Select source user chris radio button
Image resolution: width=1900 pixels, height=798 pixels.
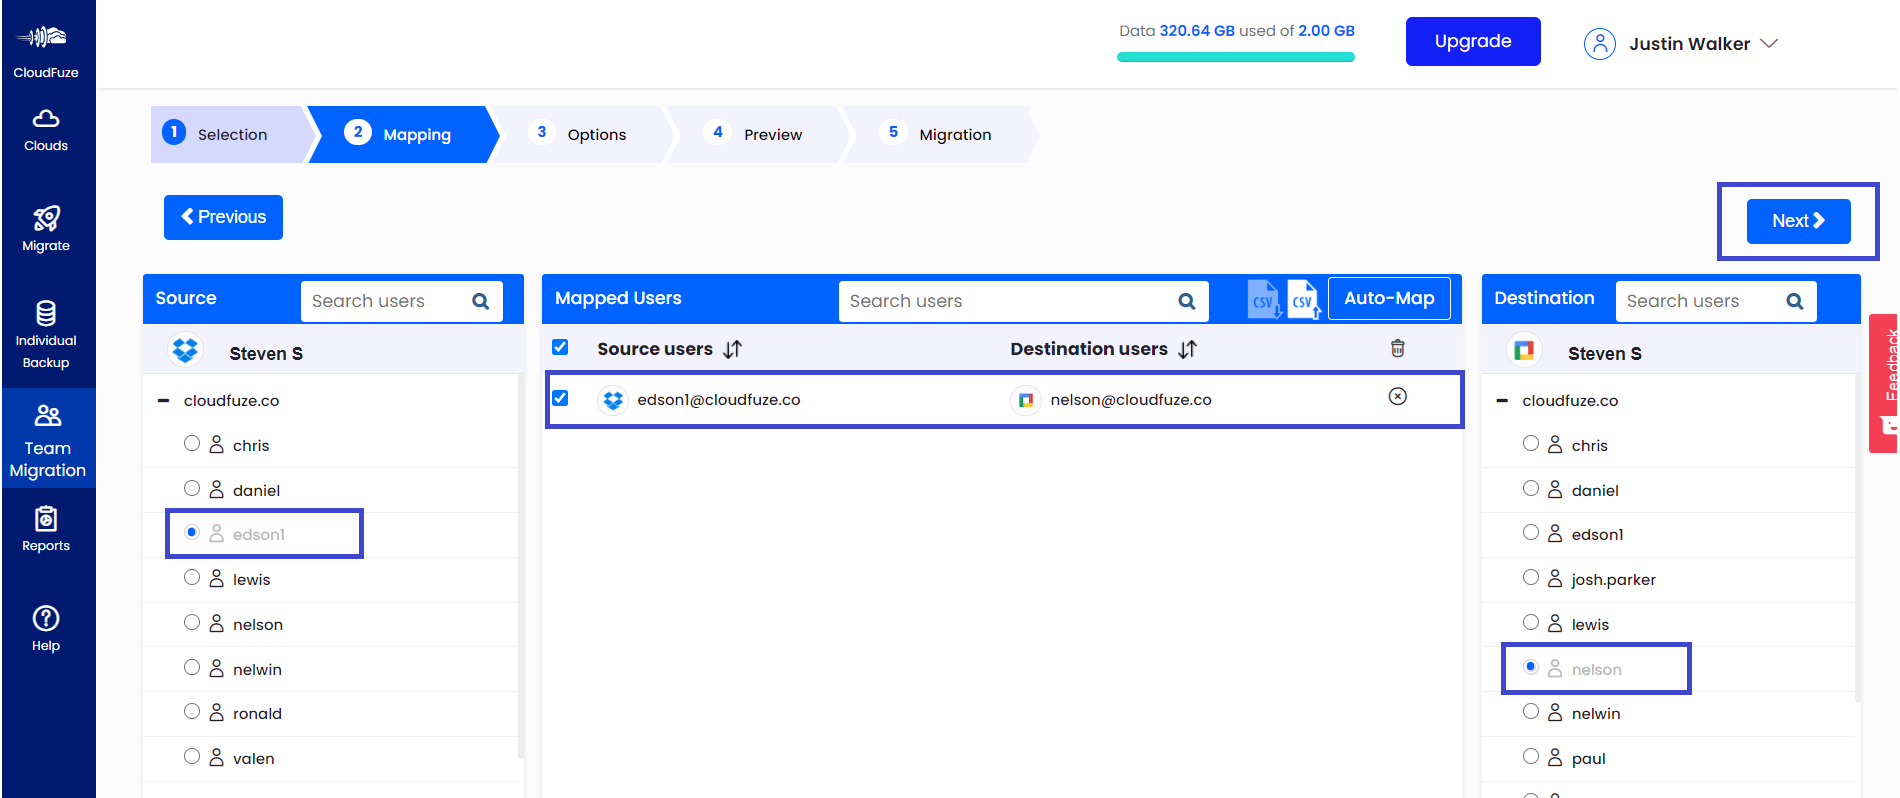pos(192,443)
